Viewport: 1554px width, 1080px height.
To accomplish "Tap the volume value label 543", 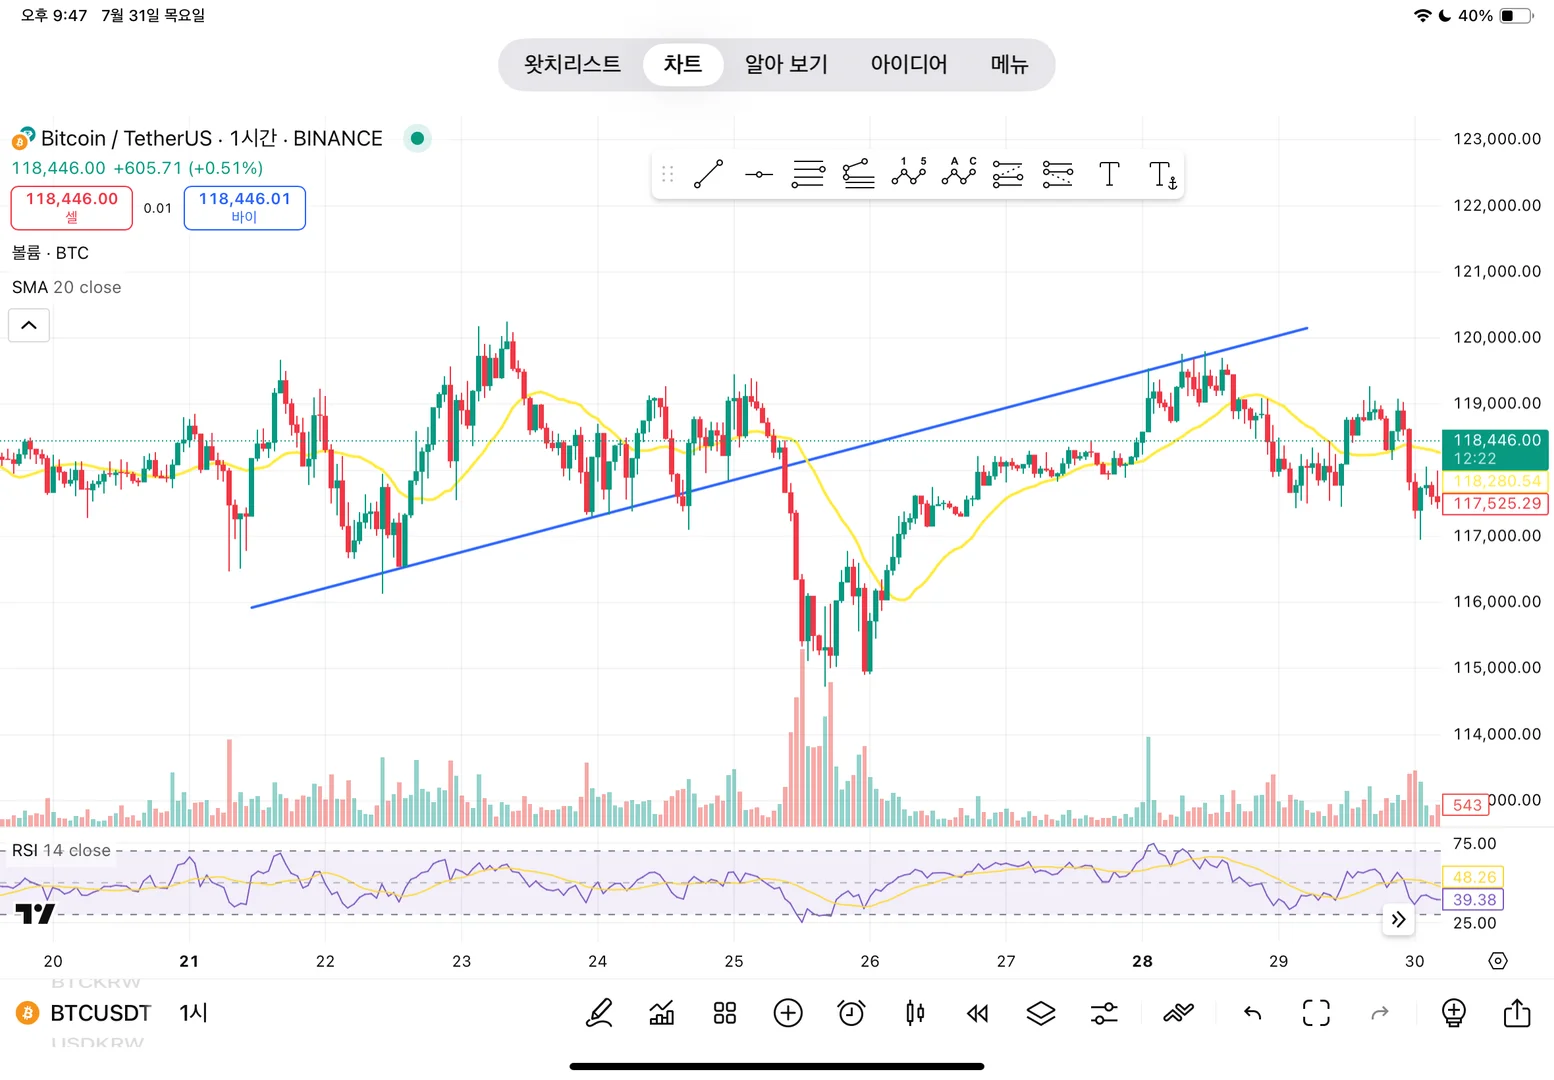I will (1466, 805).
